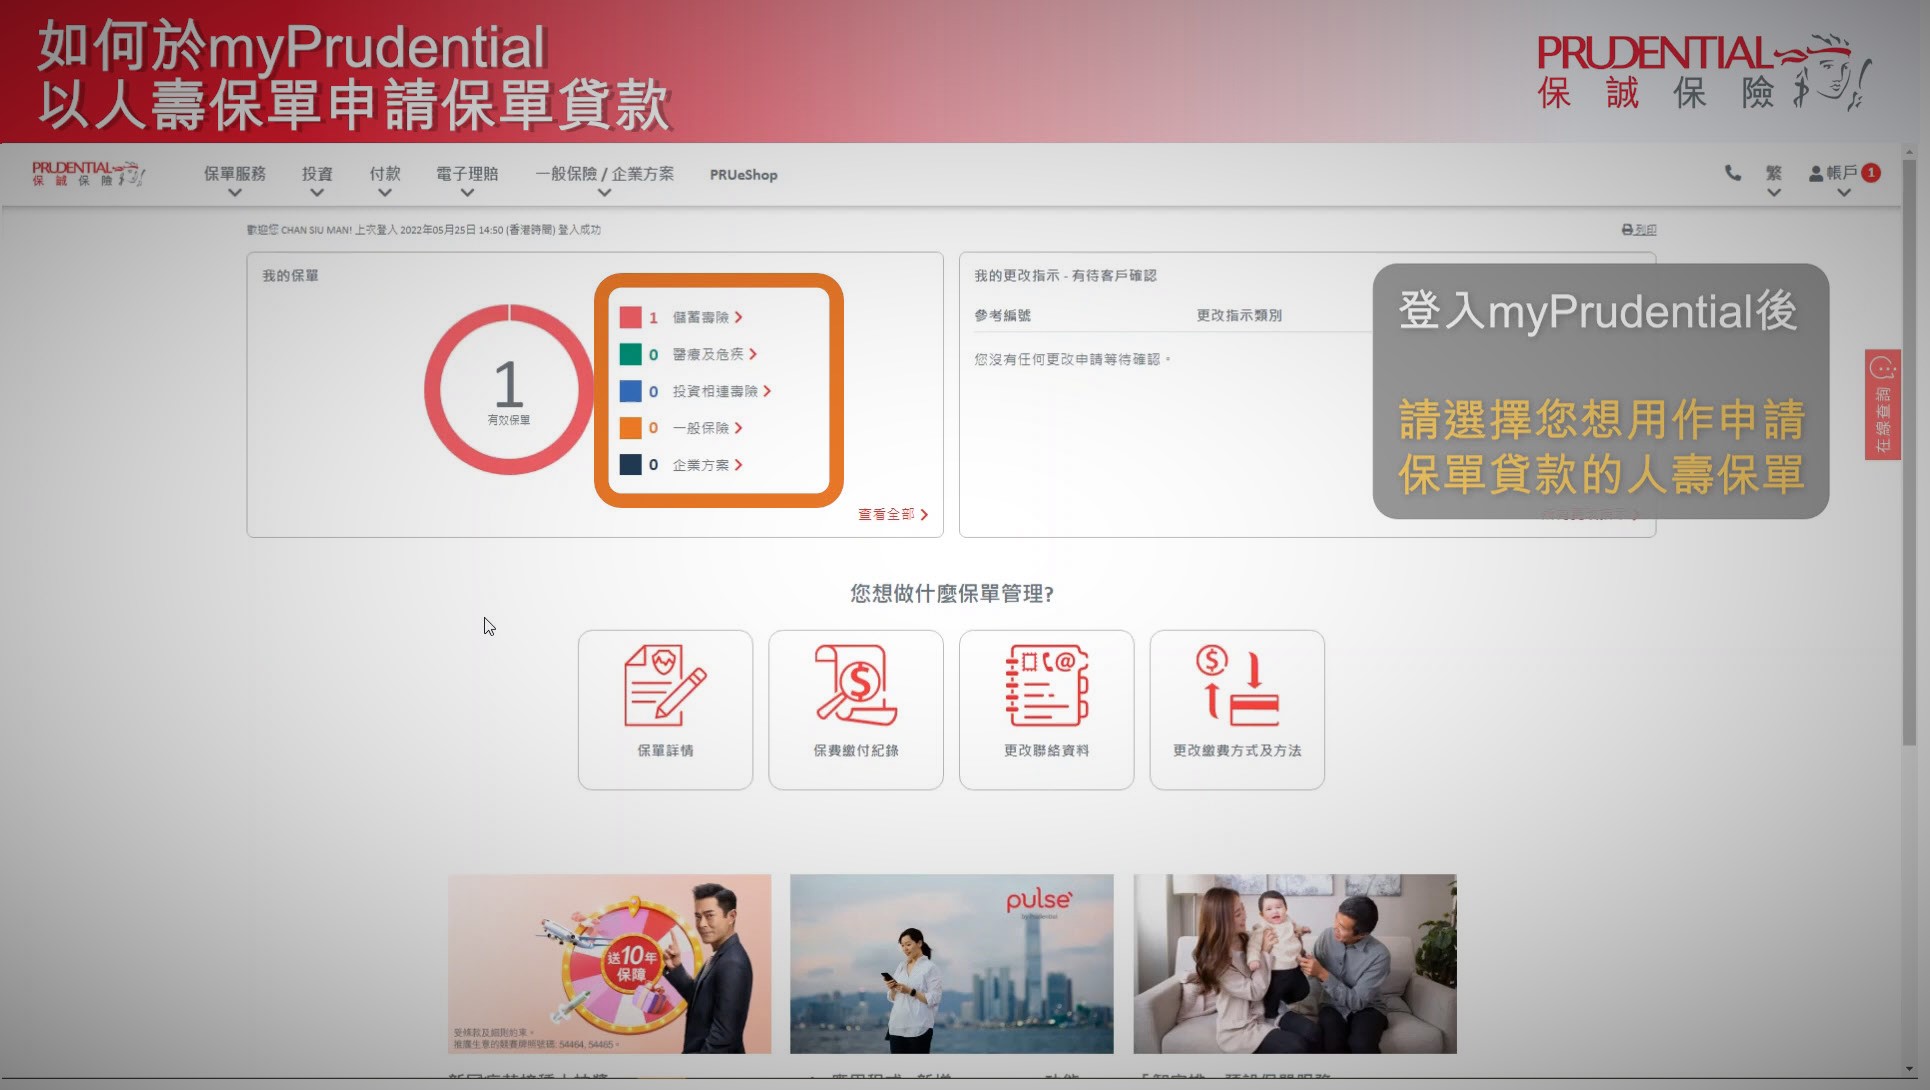
Task: Click the 我的更改指示 - 有待客戶確認 heading
Action: [x=1065, y=275]
